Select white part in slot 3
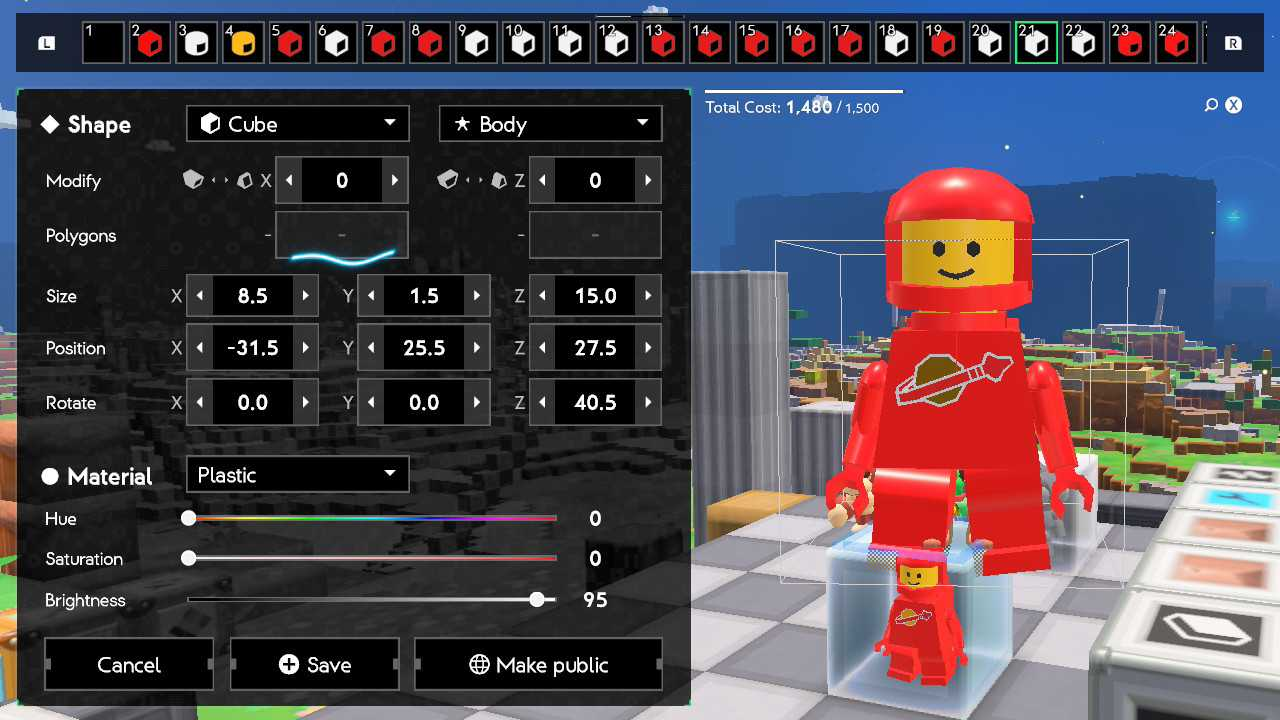 (197, 43)
